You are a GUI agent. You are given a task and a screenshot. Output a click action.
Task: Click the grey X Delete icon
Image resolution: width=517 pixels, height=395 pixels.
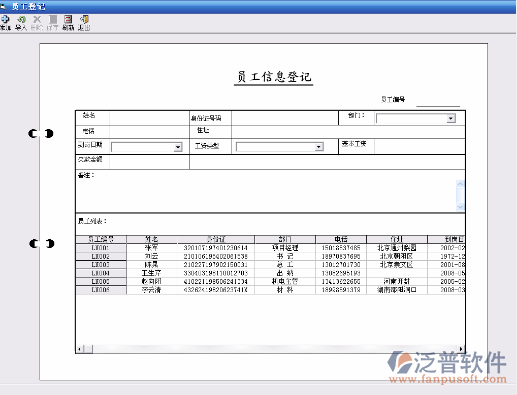coord(37,20)
